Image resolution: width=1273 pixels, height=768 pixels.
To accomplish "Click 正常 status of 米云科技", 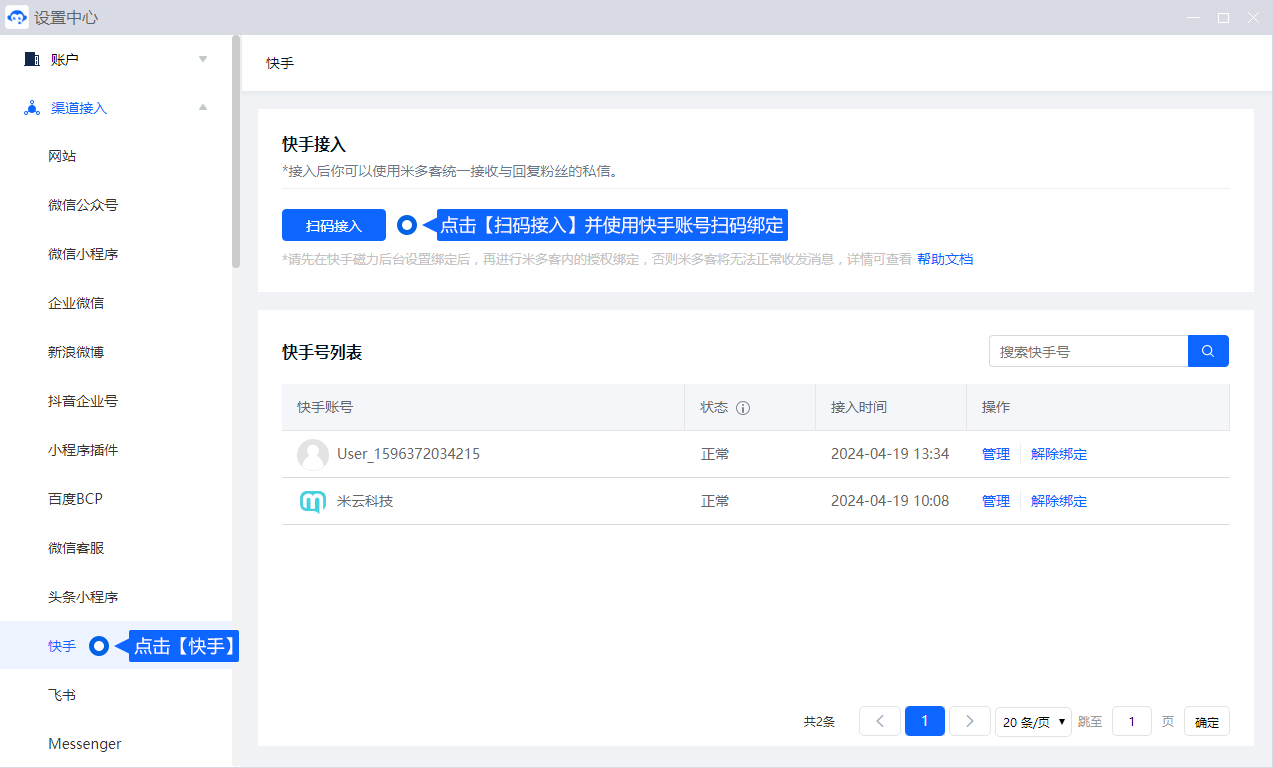I will (715, 501).
